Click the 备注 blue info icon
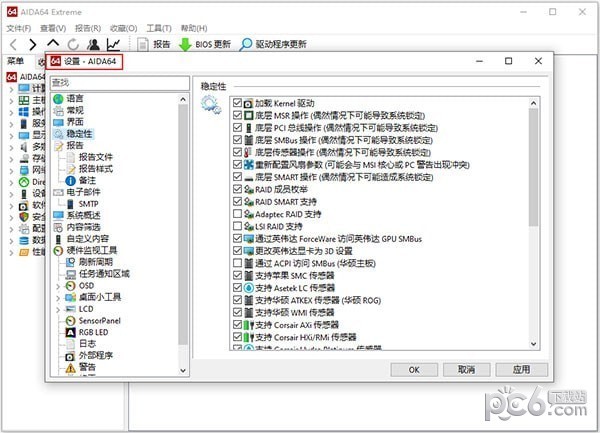The height and width of the screenshot is (433, 600). coord(70,181)
